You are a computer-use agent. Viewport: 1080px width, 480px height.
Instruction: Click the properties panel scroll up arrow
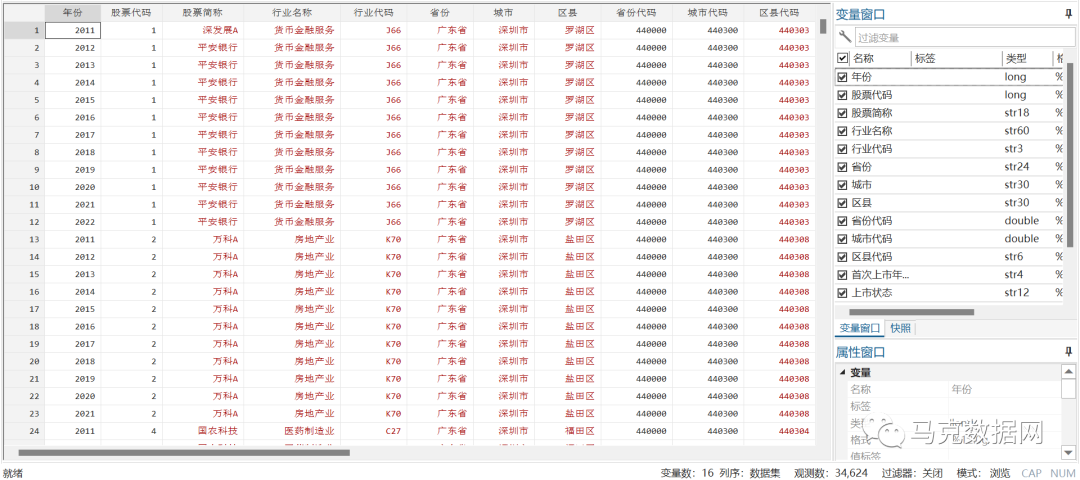1068,371
